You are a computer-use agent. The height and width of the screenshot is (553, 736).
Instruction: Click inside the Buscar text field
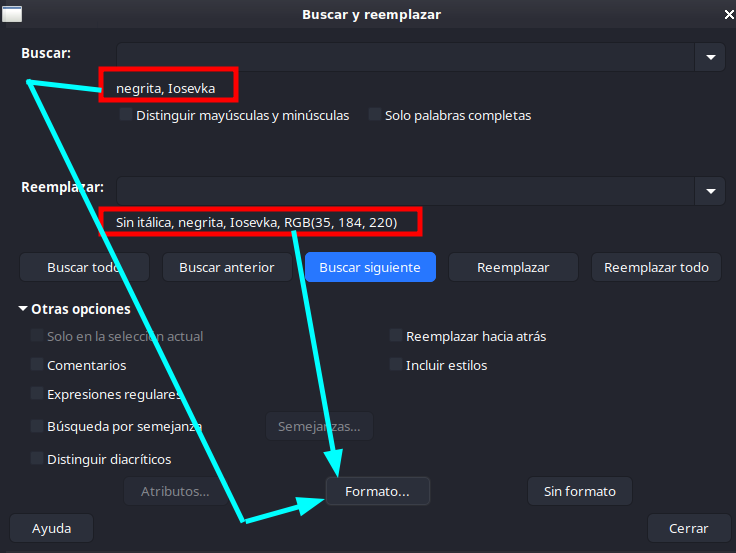[x=406, y=57]
